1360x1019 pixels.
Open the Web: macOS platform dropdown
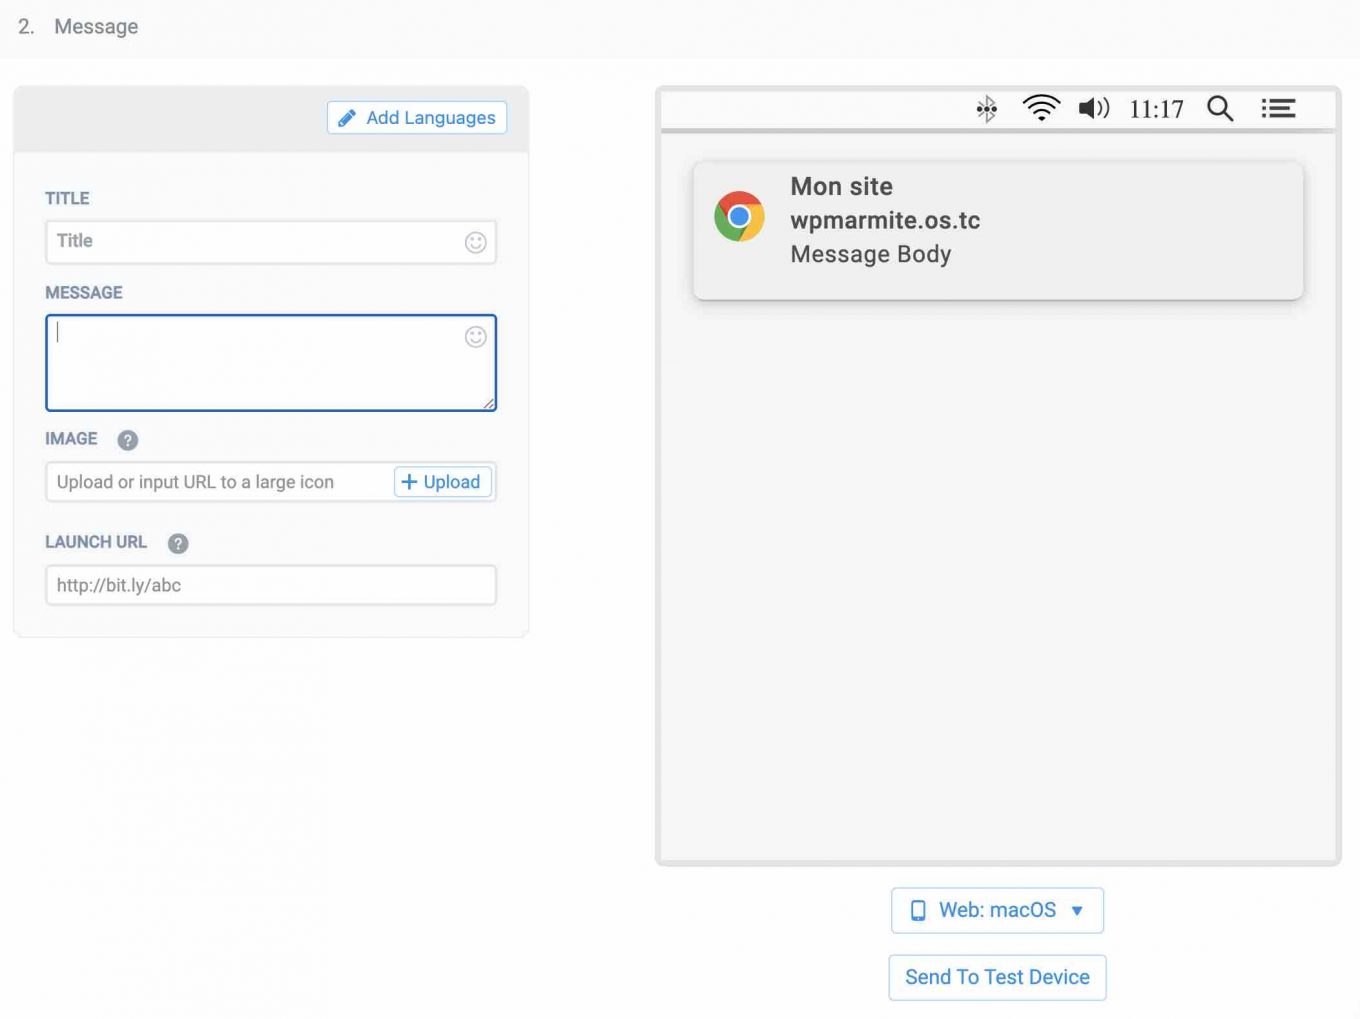996,910
